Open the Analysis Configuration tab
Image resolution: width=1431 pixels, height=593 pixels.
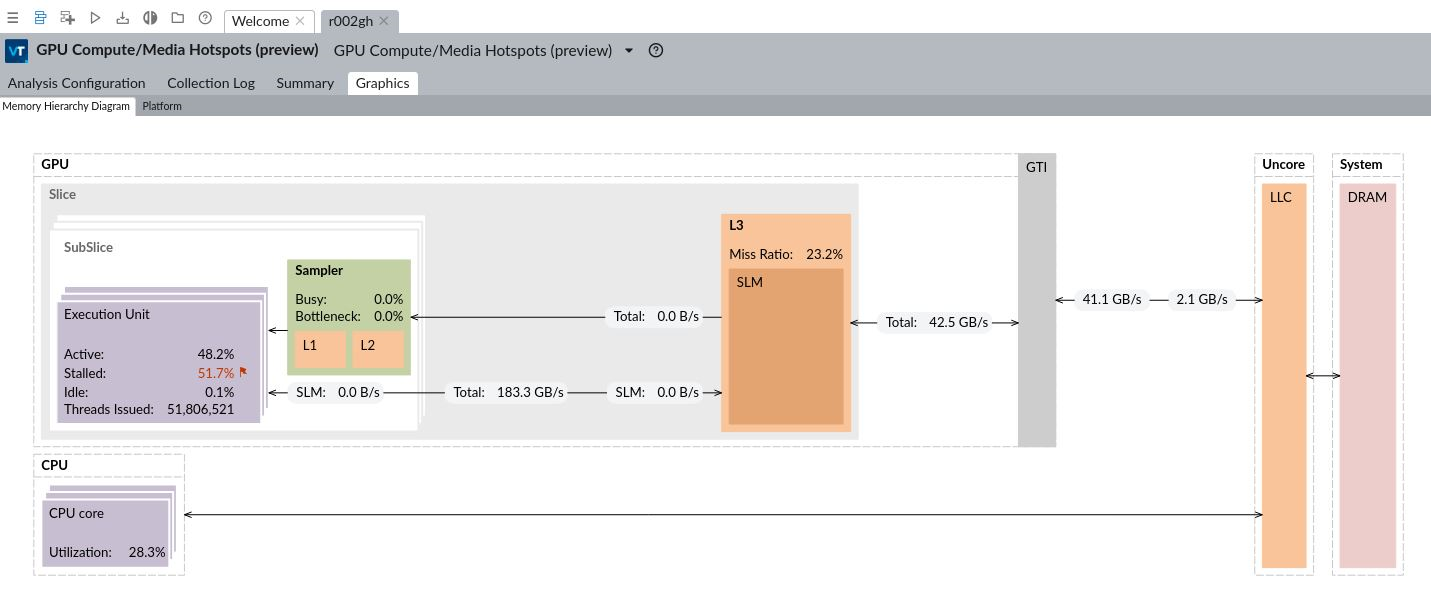point(76,83)
